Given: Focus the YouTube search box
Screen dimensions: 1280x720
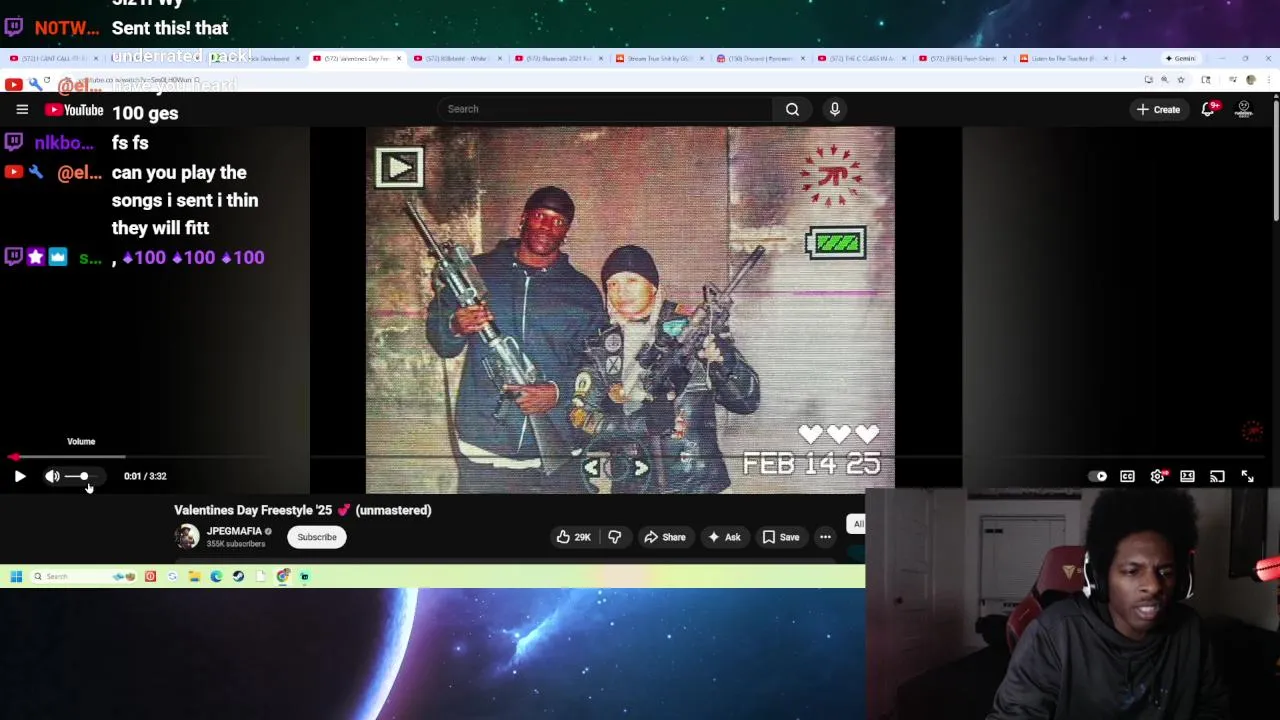Looking at the screenshot, I should [605, 109].
